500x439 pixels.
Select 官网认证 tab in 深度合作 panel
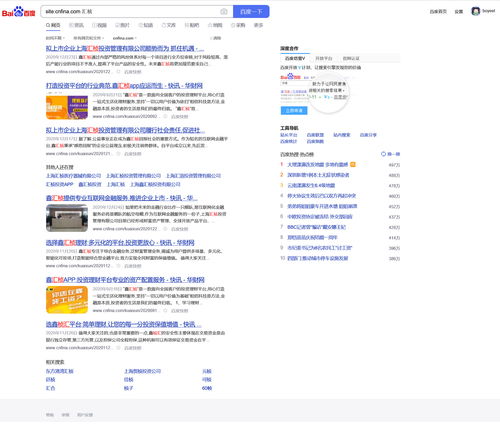tap(351, 58)
